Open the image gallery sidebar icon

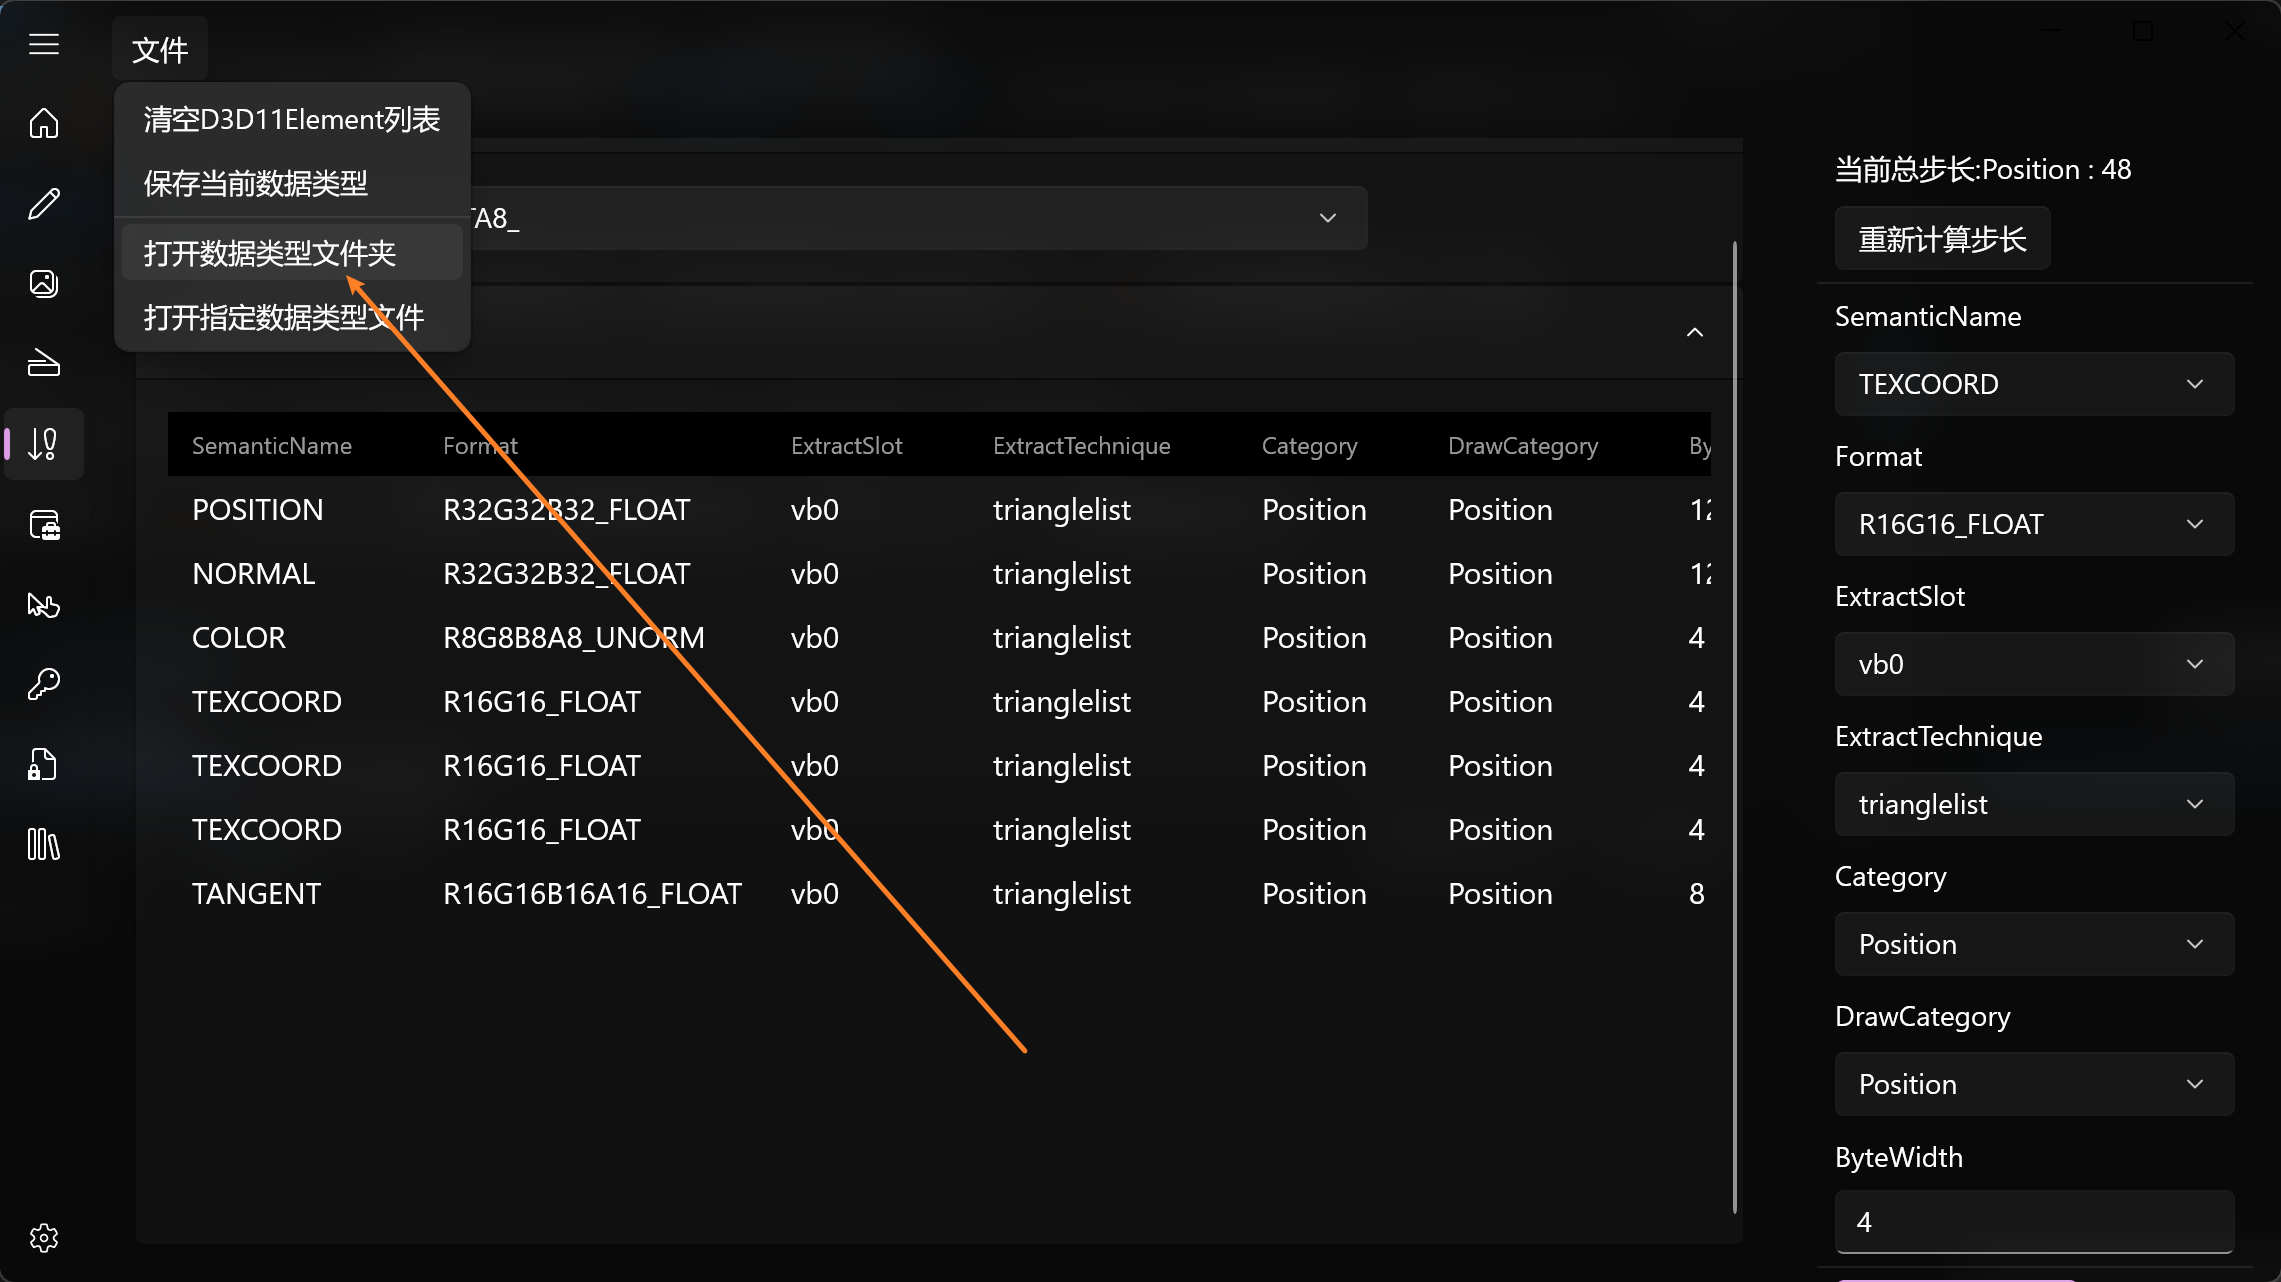44,284
